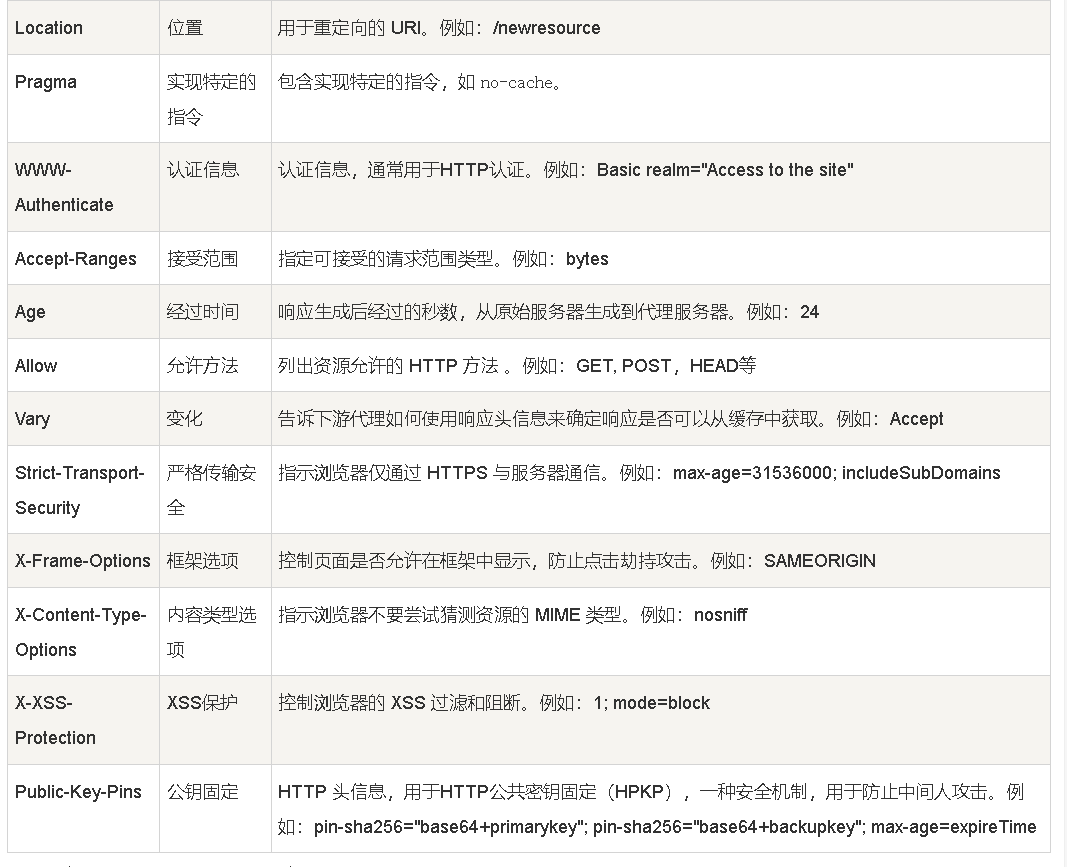1067x867 pixels.
Task: Click the description ending with 24
Action: coord(548,312)
